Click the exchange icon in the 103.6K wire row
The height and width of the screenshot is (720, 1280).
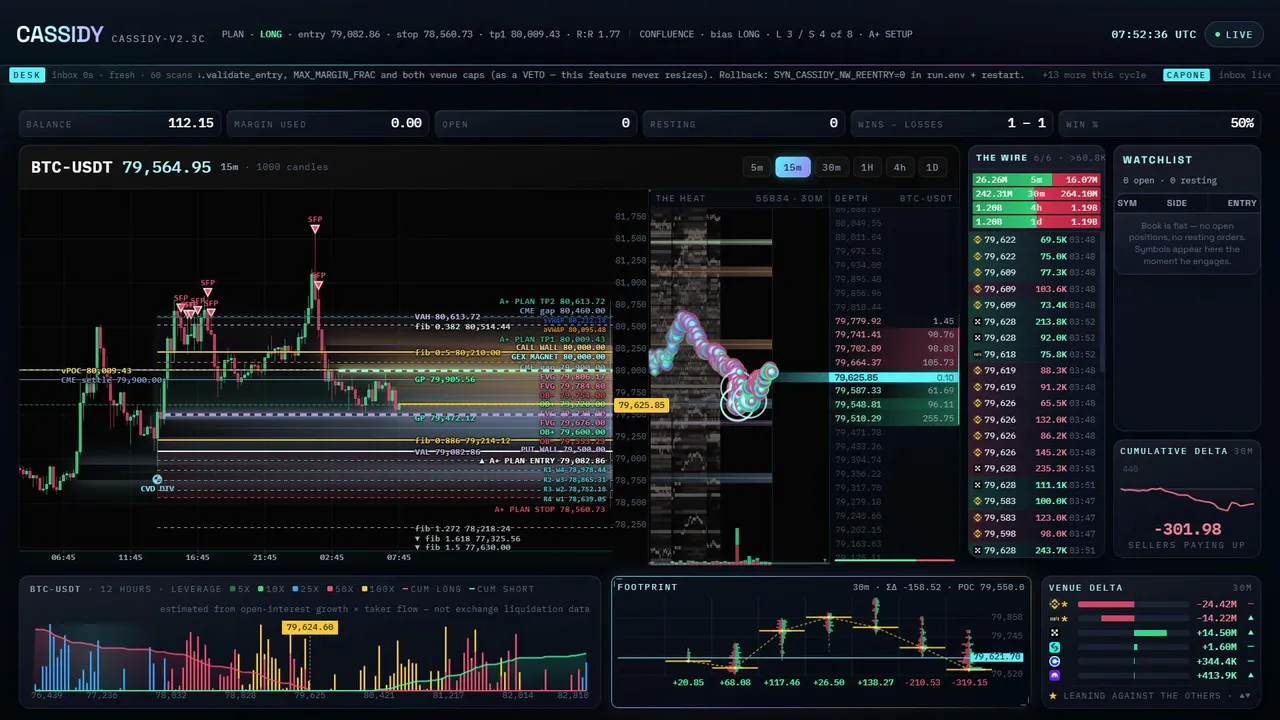977,289
